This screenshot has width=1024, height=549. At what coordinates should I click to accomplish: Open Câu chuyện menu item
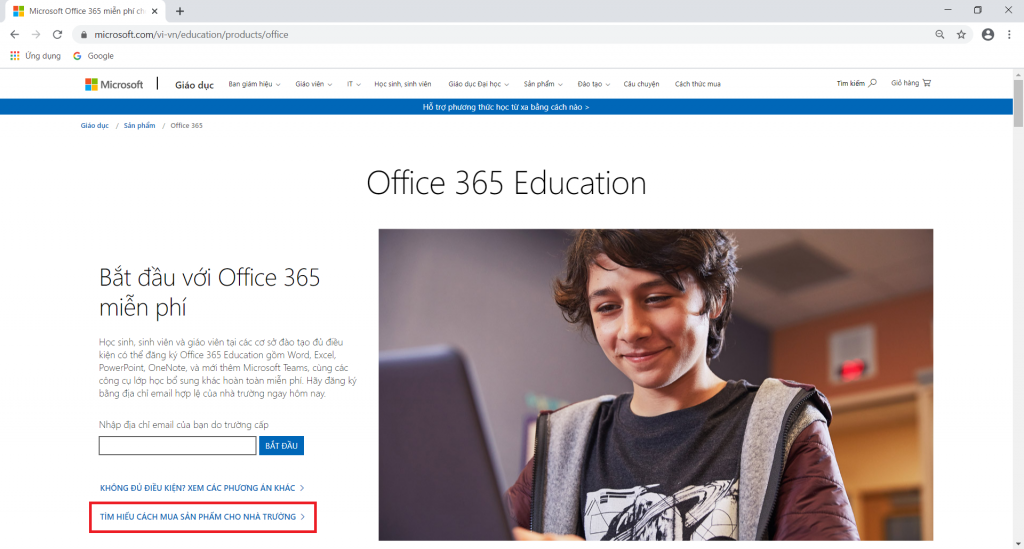pyautogui.click(x=641, y=84)
